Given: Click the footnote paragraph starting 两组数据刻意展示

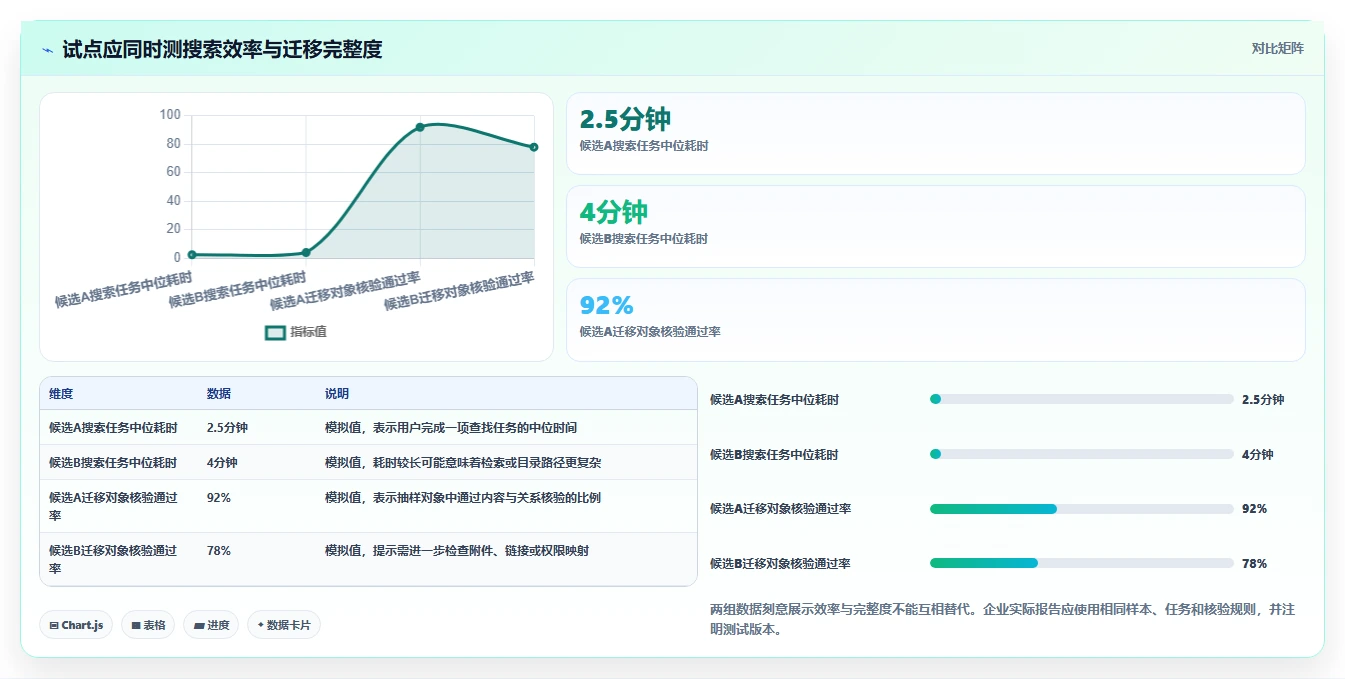Looking at the screenshot, I should coord(1002,620).
